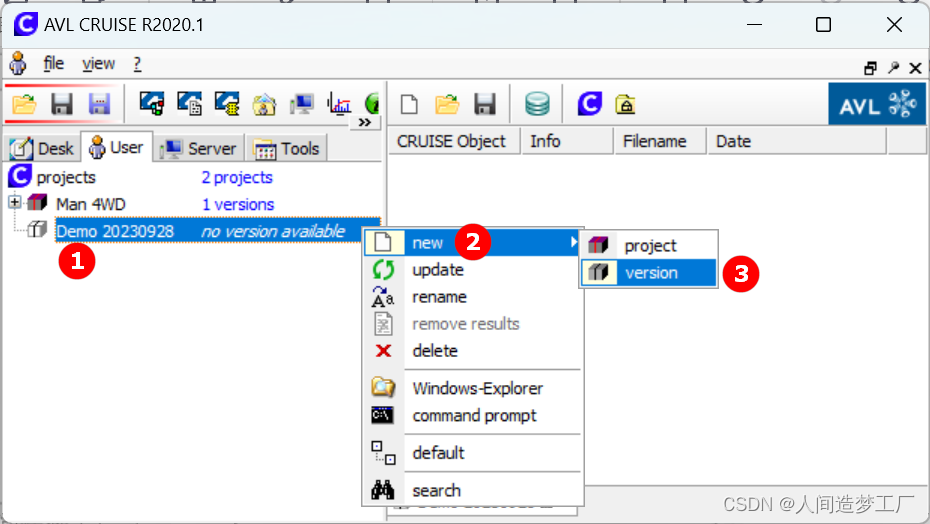Open the 'new' submenu entry

(x=473, y=243)
